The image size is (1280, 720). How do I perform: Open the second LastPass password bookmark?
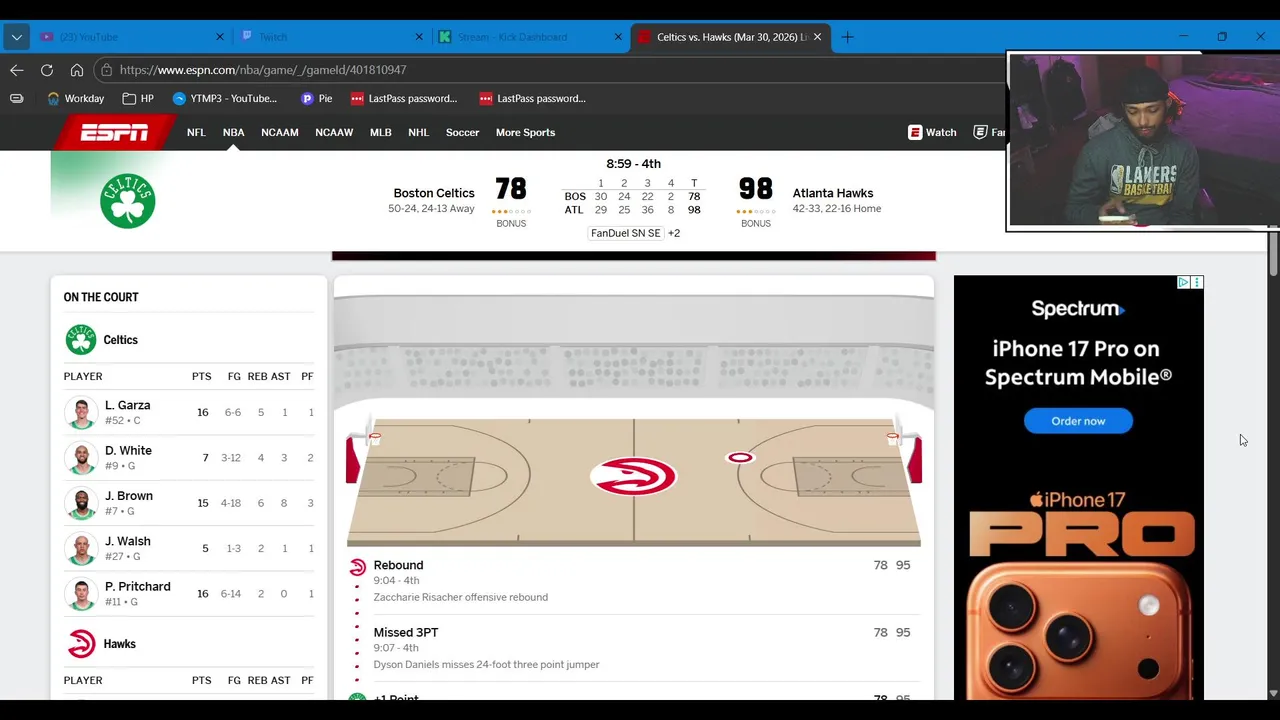pos(532,98)
